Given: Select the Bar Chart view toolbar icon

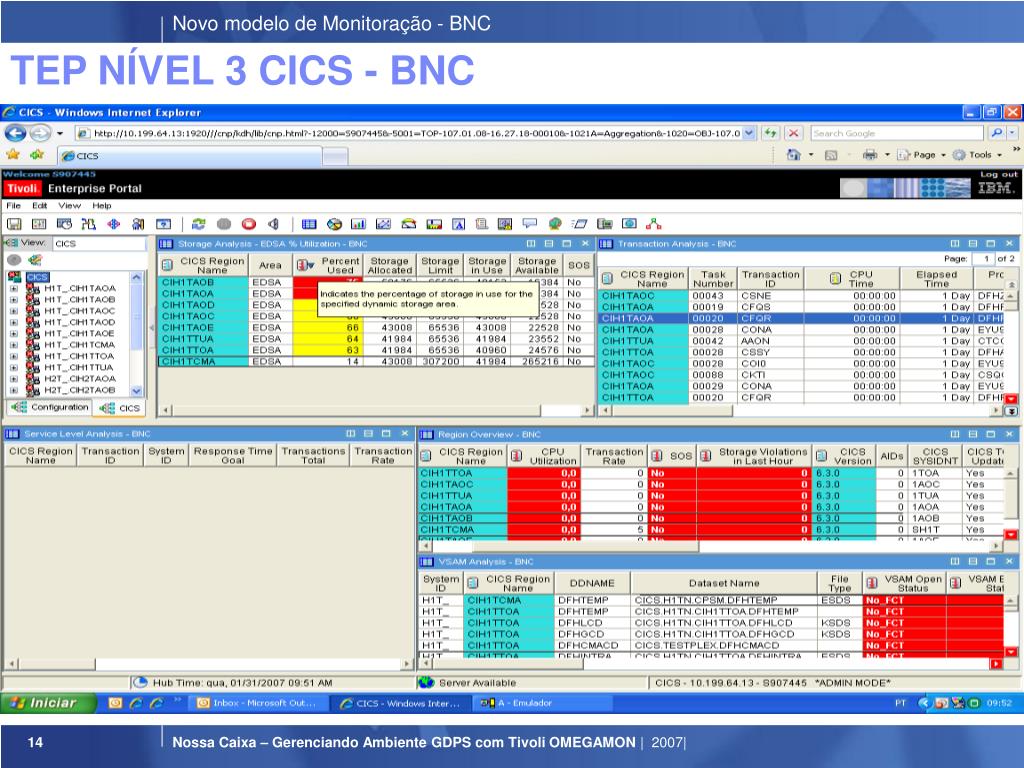Looking at the screenshot, I should point(359,224).
